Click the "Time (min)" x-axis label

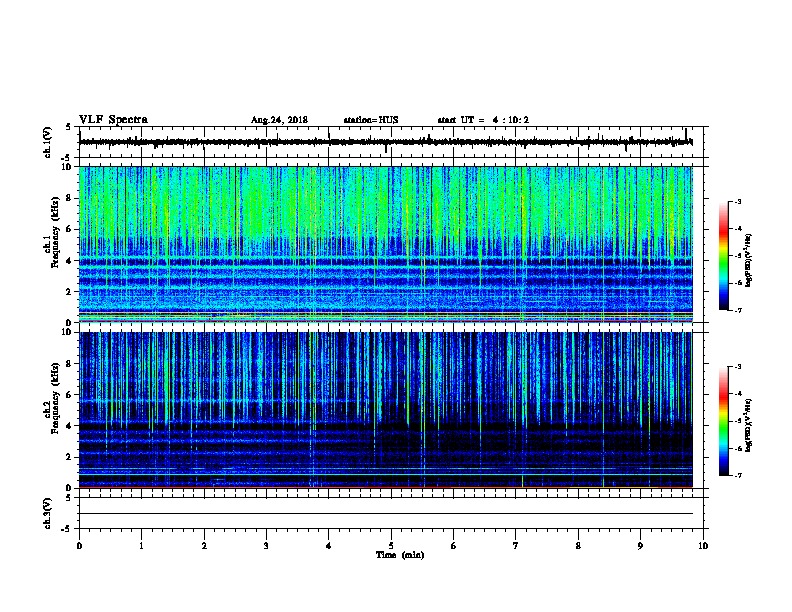pos(400,555)
